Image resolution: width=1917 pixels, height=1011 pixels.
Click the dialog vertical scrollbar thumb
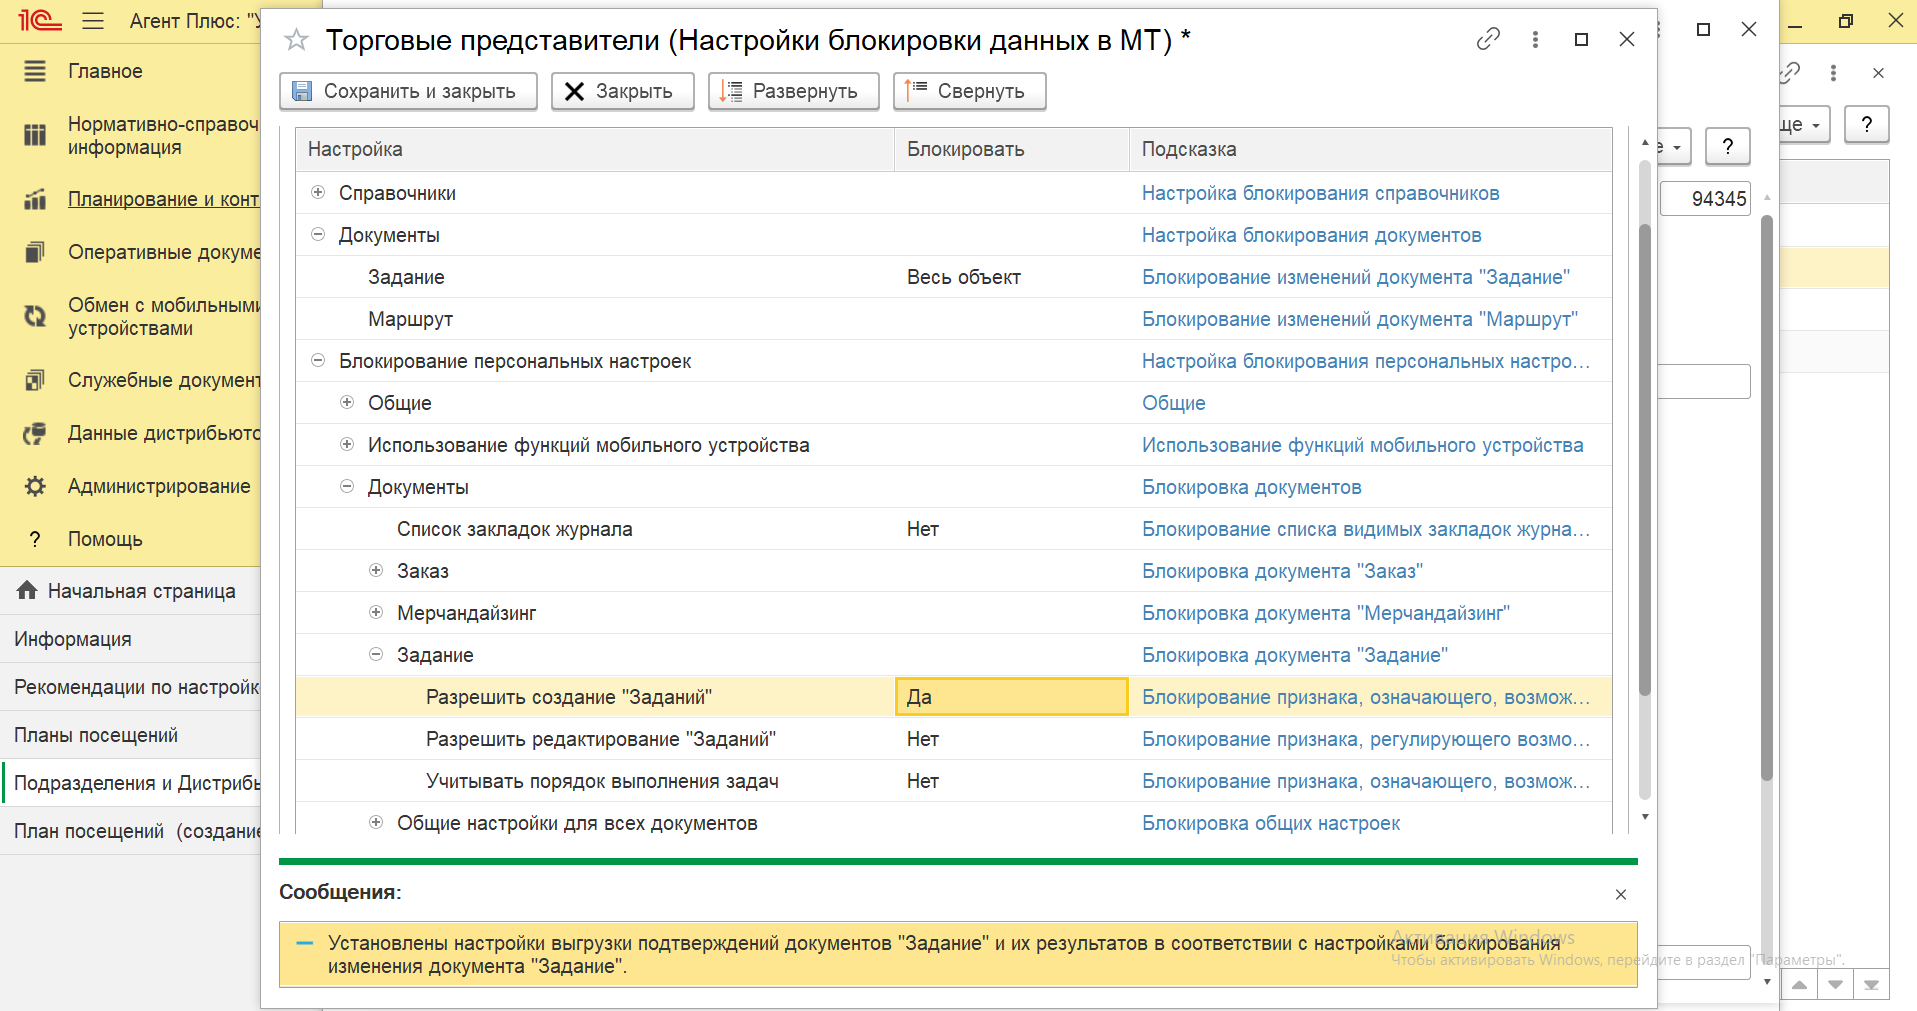(x=1645, y=460)
